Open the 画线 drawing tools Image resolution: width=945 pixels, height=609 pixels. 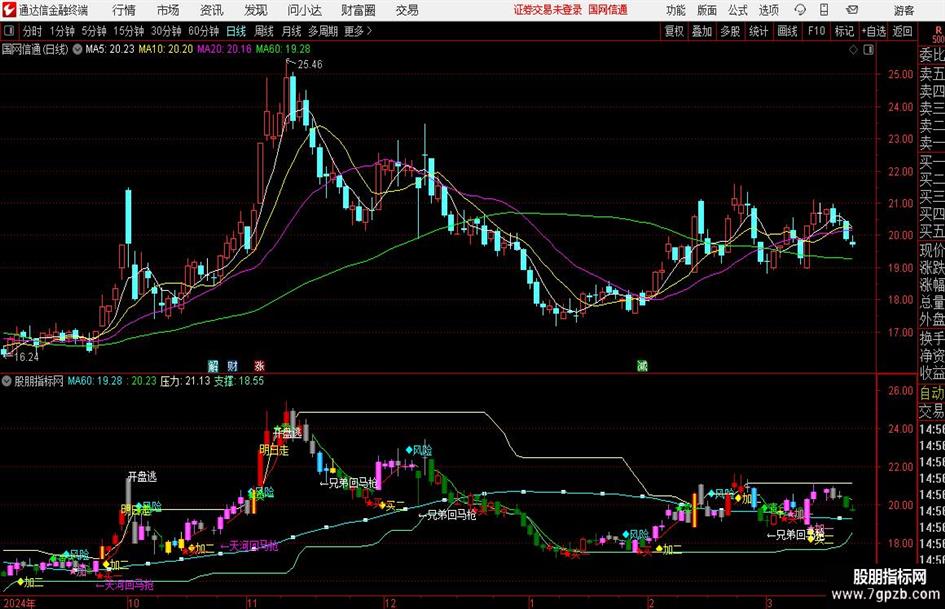787,31
